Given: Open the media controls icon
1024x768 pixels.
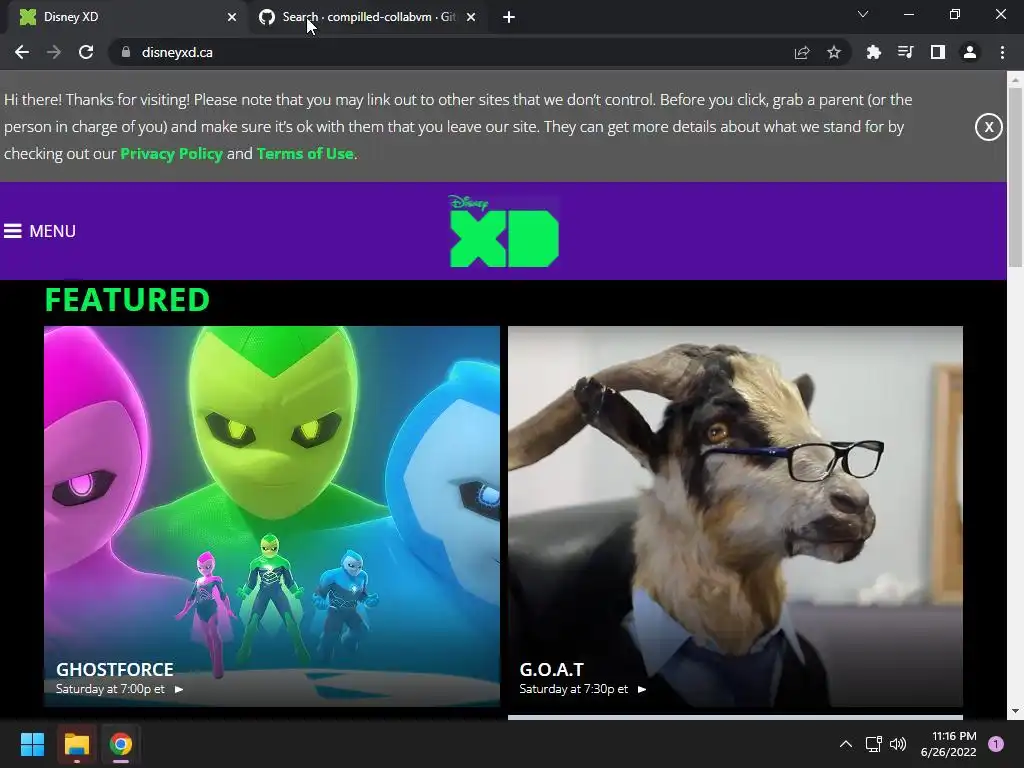Looking at the screenshot, I should coord(905,52).
